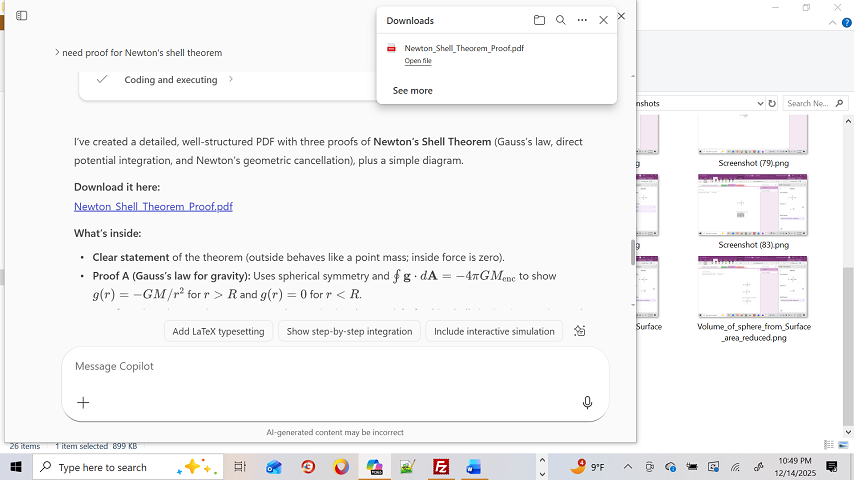Screen dimensions: 854x480
Task: Show hidden system tray icons
Action: pos(628,467)
